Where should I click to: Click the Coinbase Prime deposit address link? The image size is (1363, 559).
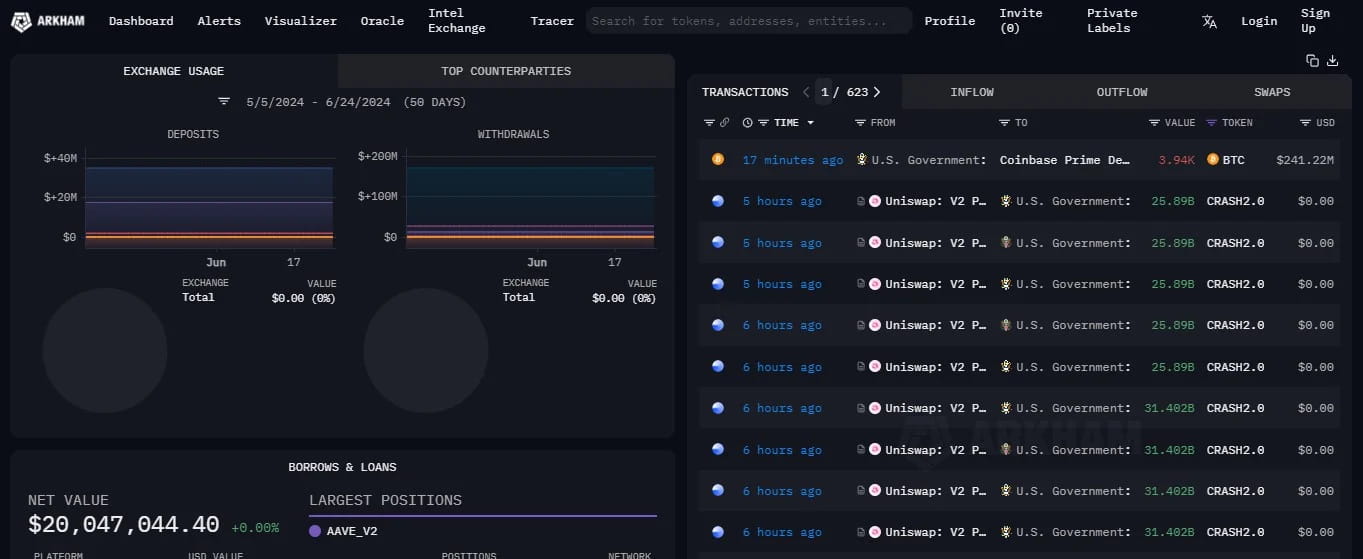[1064, 160]
